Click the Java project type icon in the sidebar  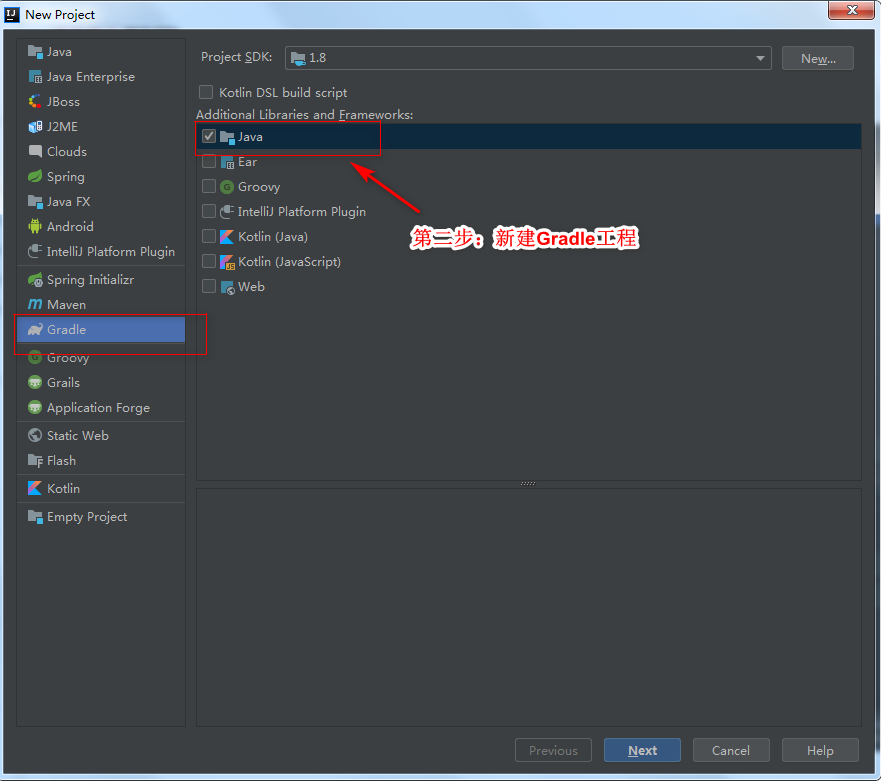(x=35, y=52)
